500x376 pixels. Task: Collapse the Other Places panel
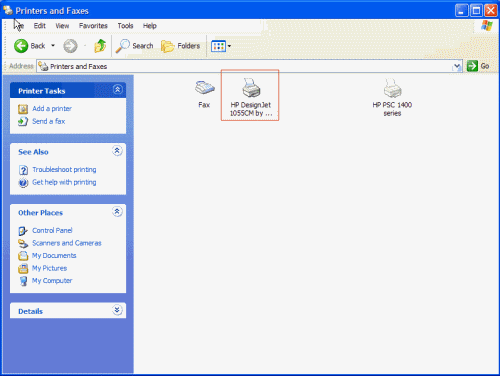(117, 212)
